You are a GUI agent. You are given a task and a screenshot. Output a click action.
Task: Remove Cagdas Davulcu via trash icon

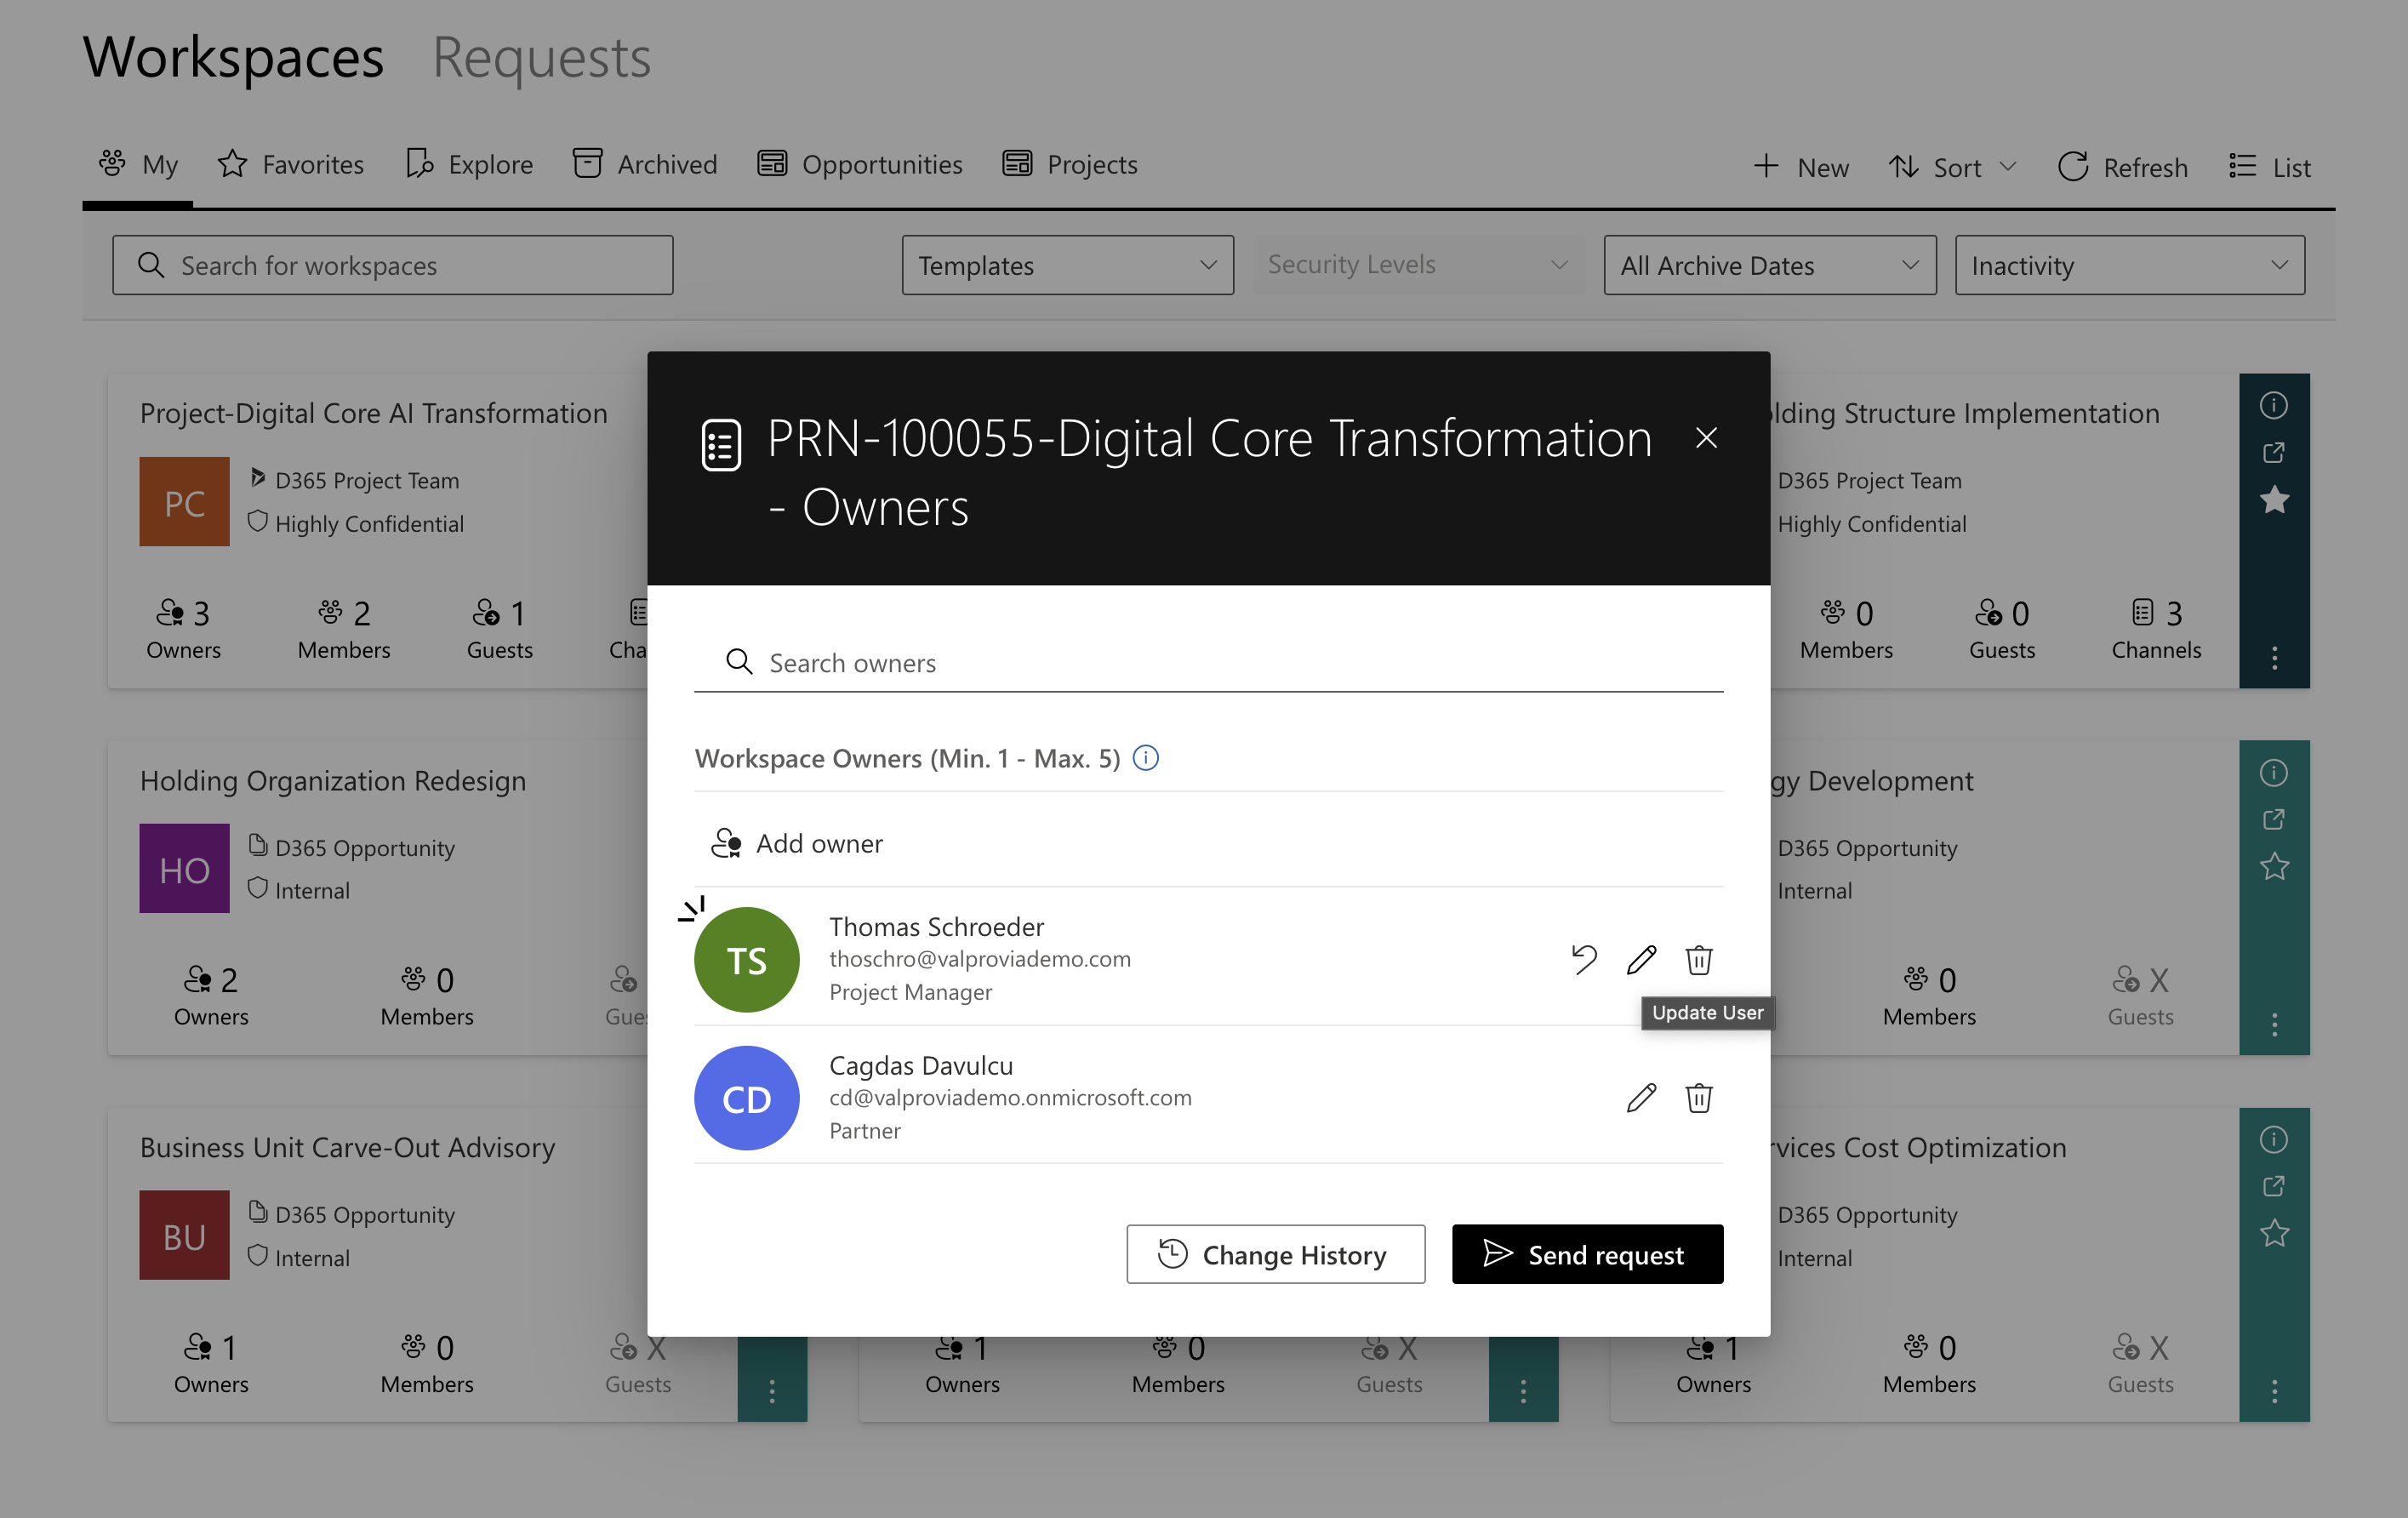(x=1698, y=1098)
